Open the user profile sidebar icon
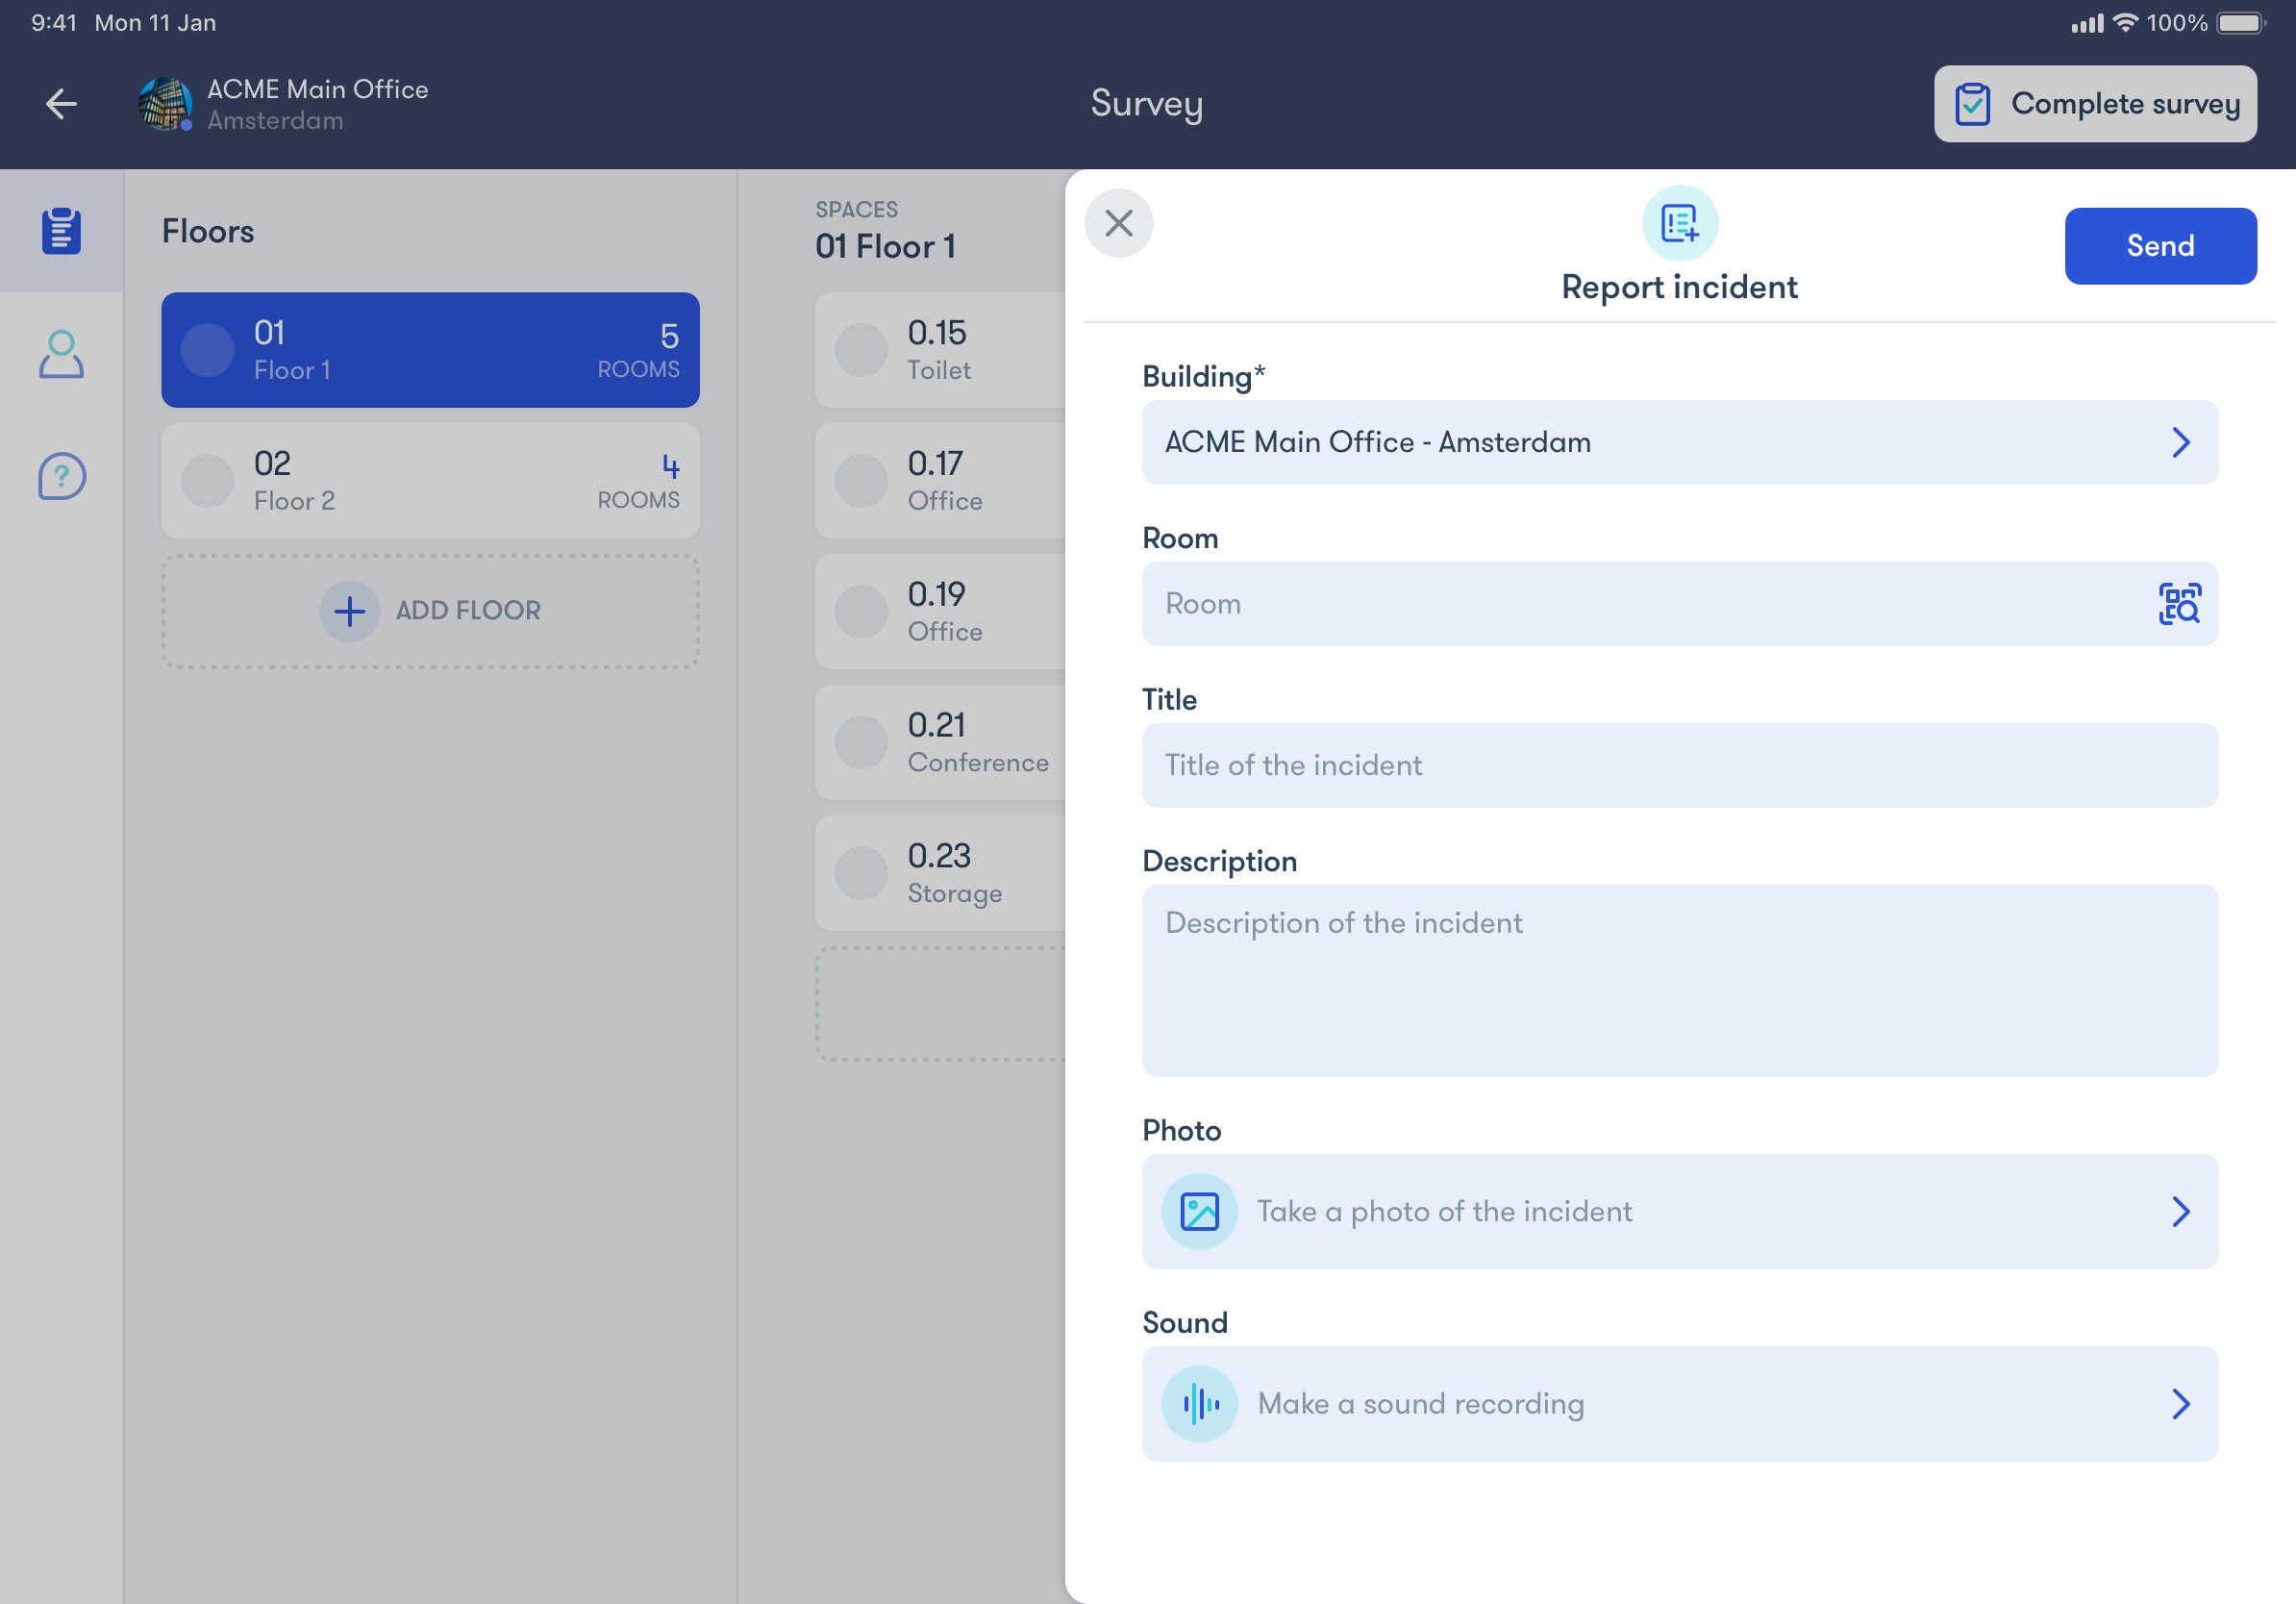 tap(61, 354)
